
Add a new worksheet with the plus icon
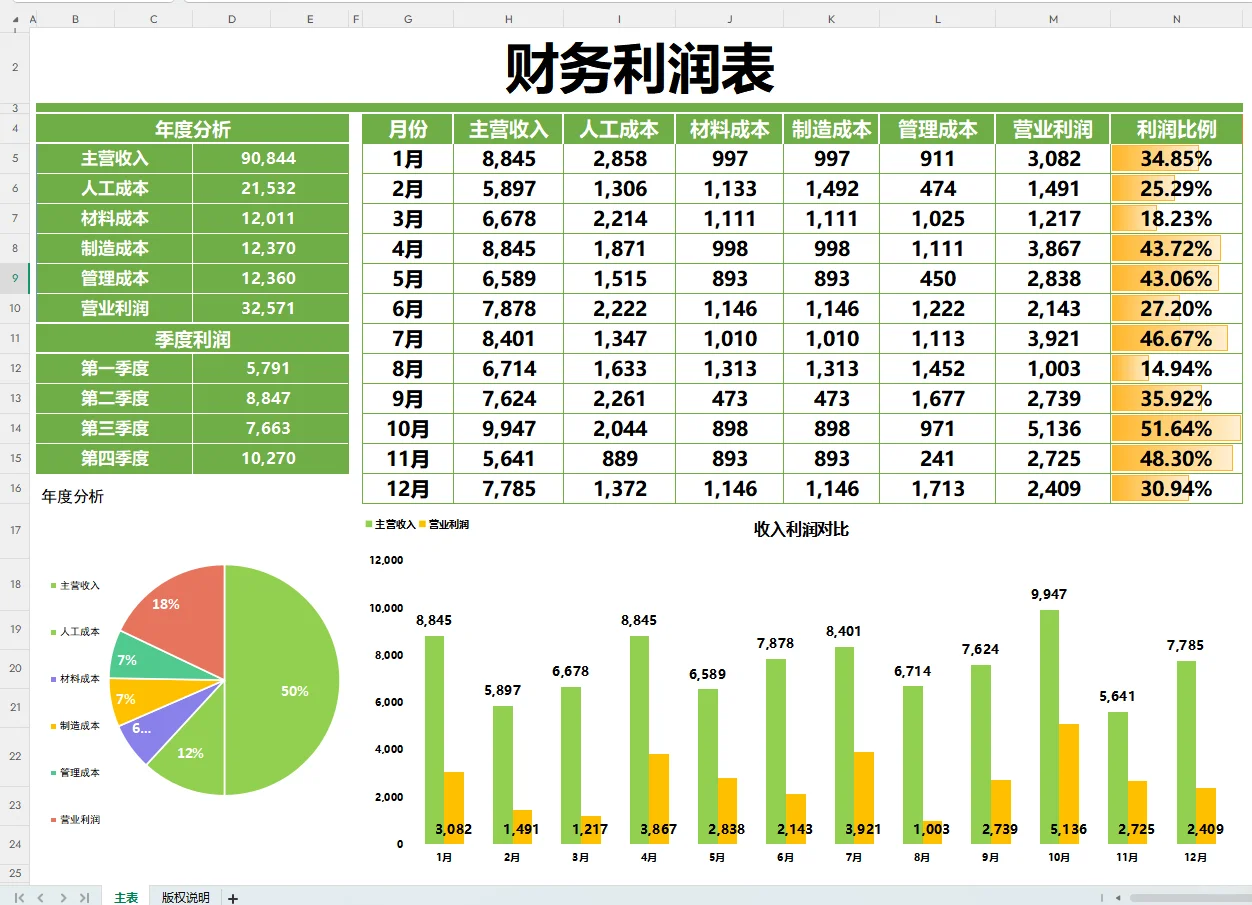point(231,897)
